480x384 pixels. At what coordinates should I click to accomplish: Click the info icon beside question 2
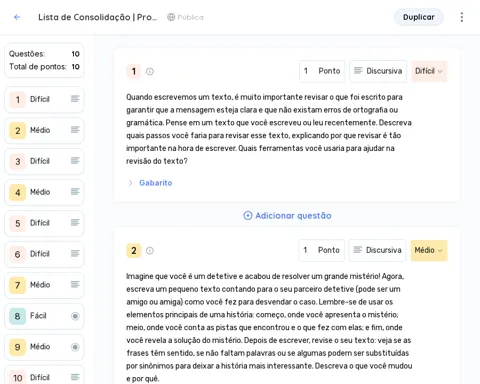click(x=150, y=251)
